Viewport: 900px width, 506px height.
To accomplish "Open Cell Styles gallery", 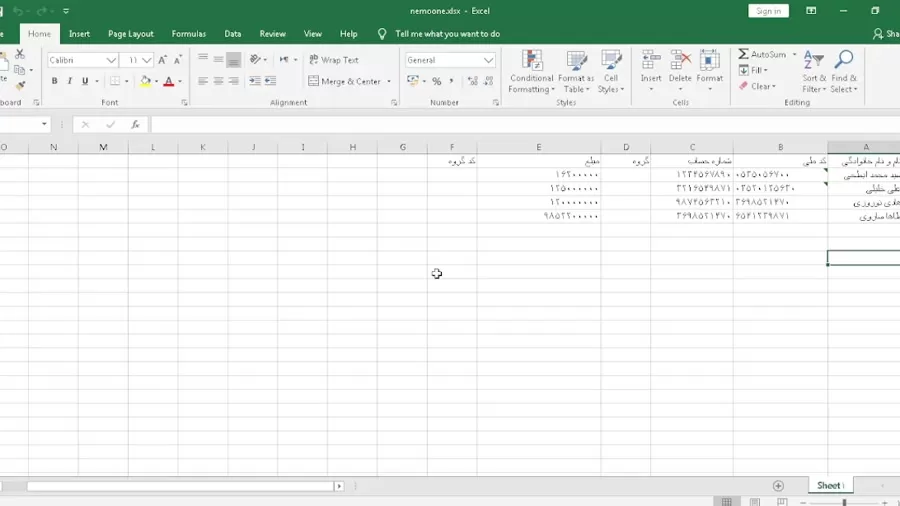I will click(611, 72).
